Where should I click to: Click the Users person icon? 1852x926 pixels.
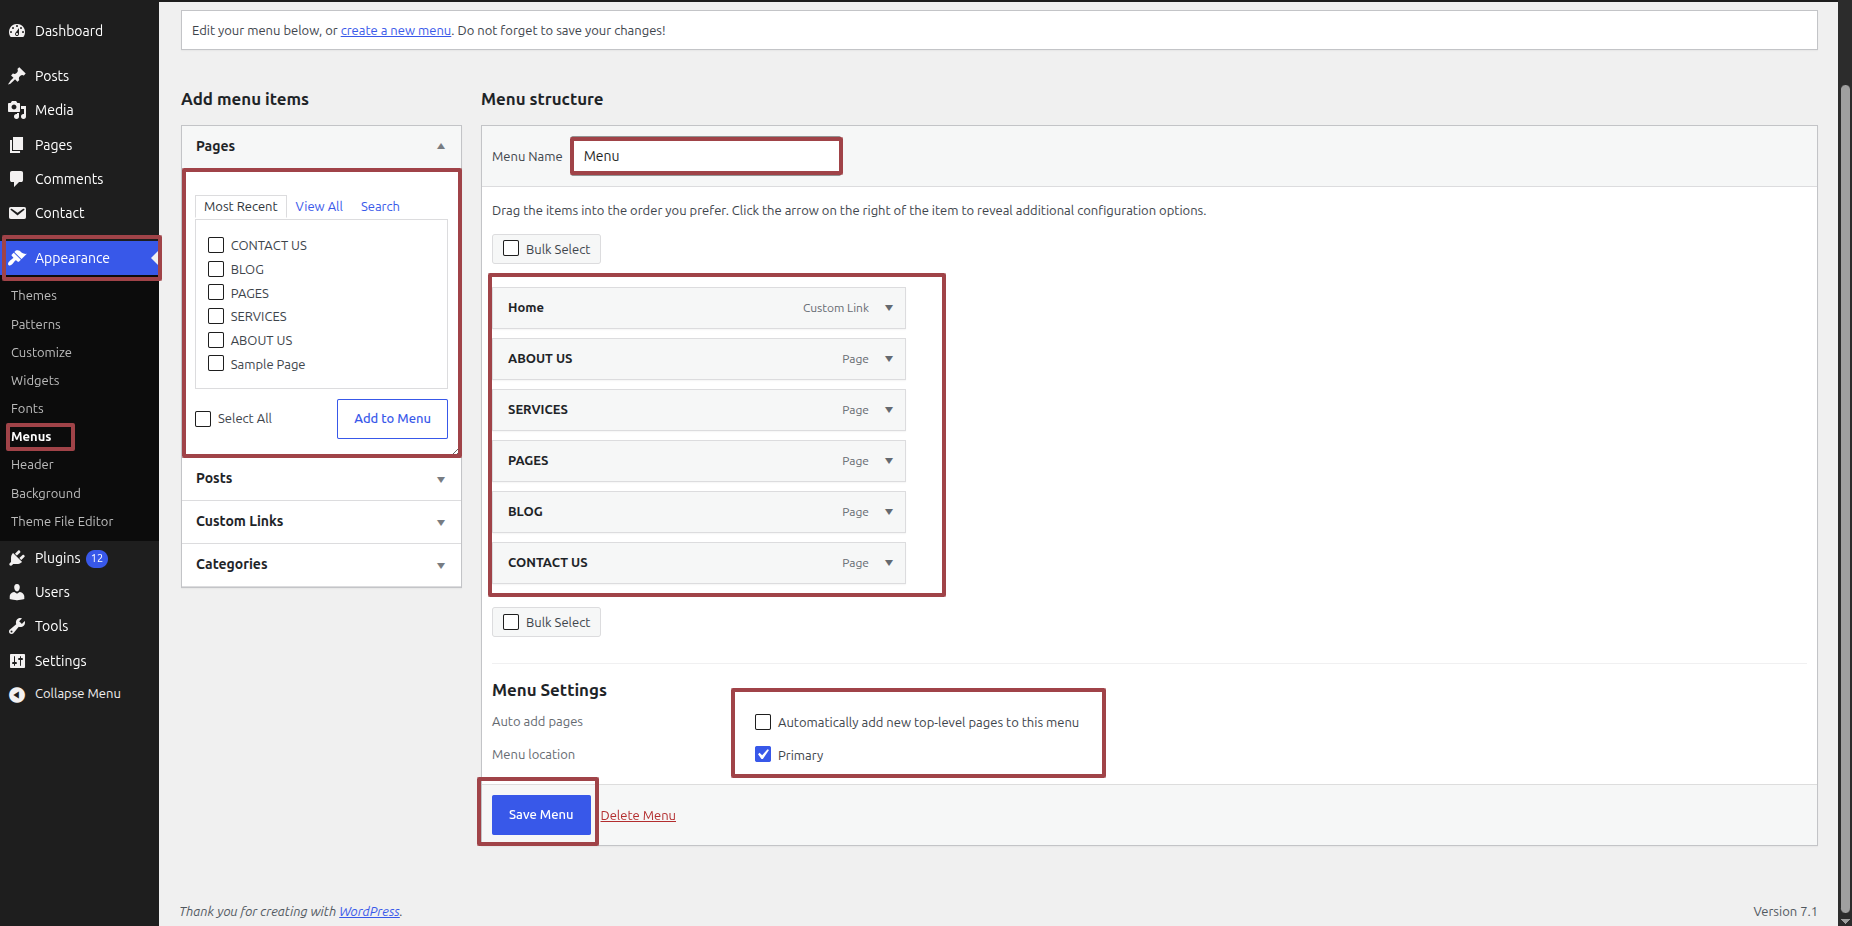coord(17,592)
